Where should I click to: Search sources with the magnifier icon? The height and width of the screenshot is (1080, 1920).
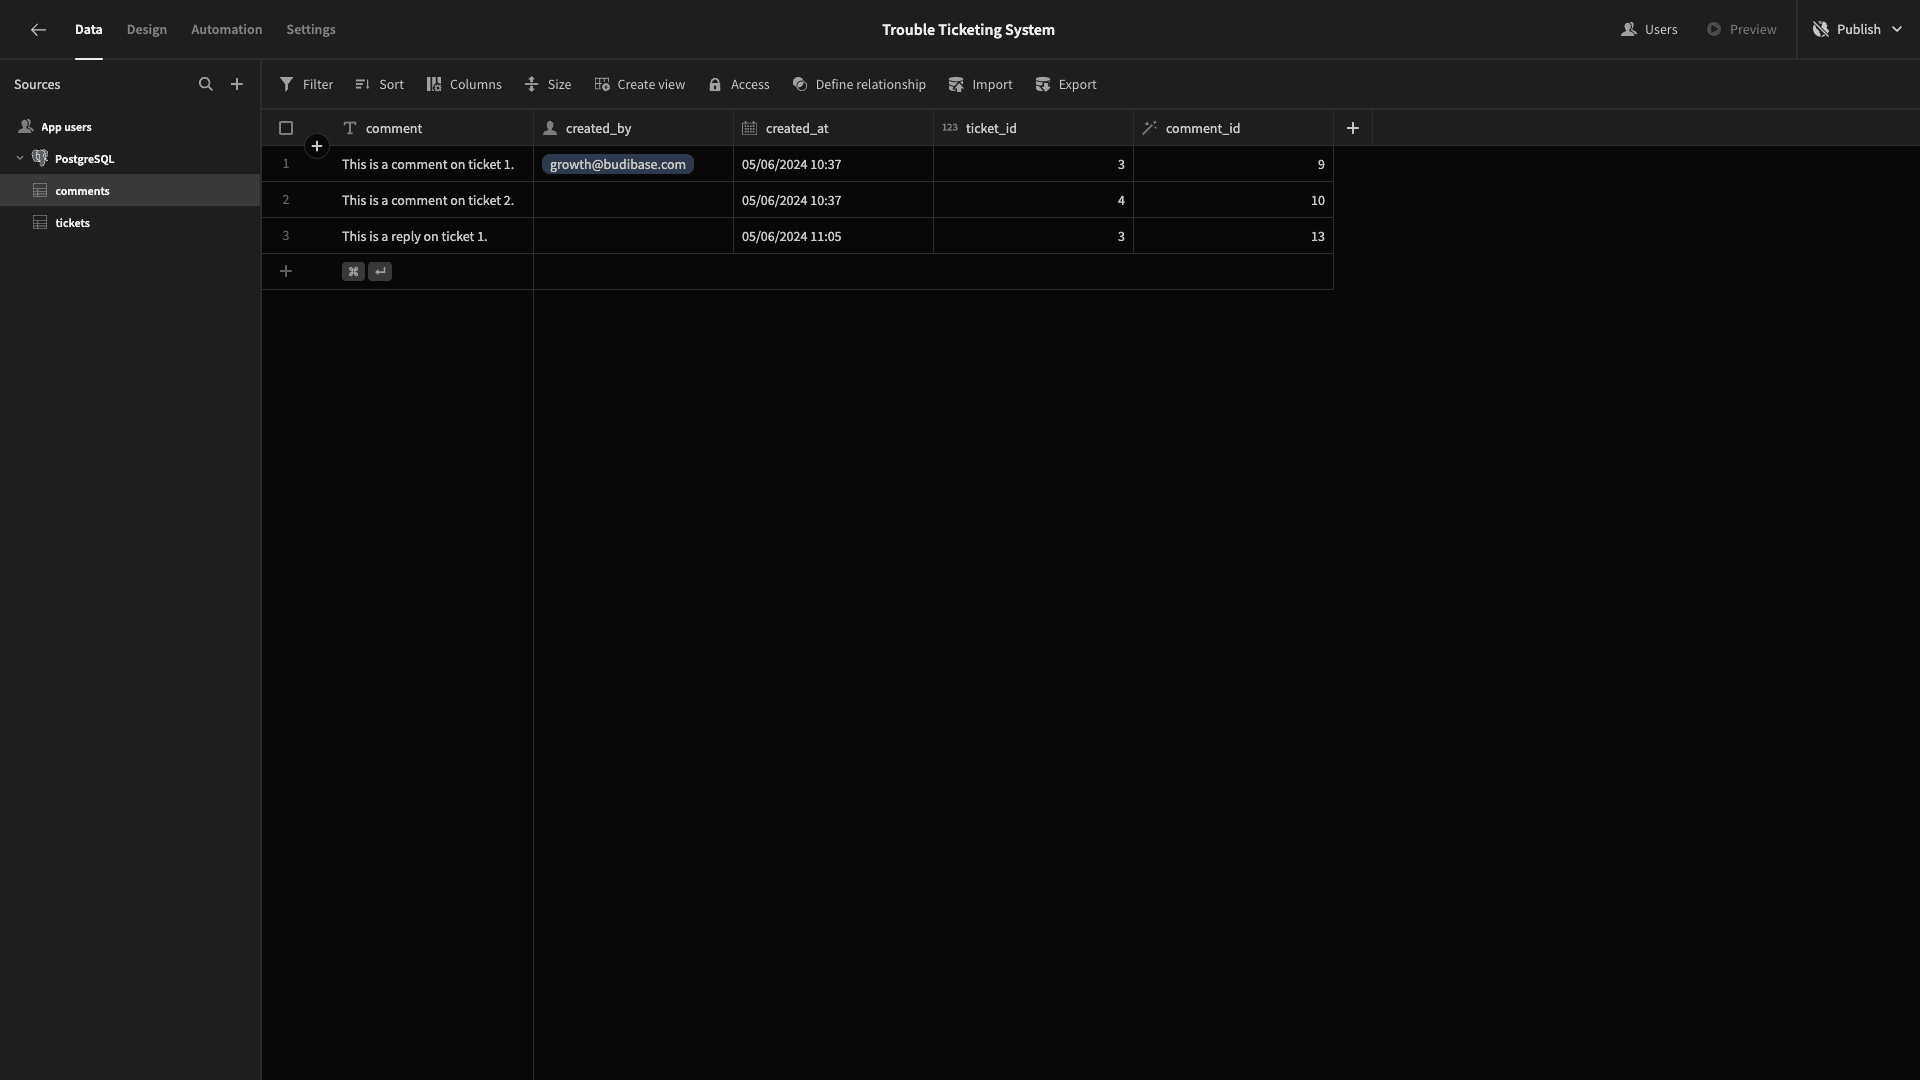click(x=206, y=85)
